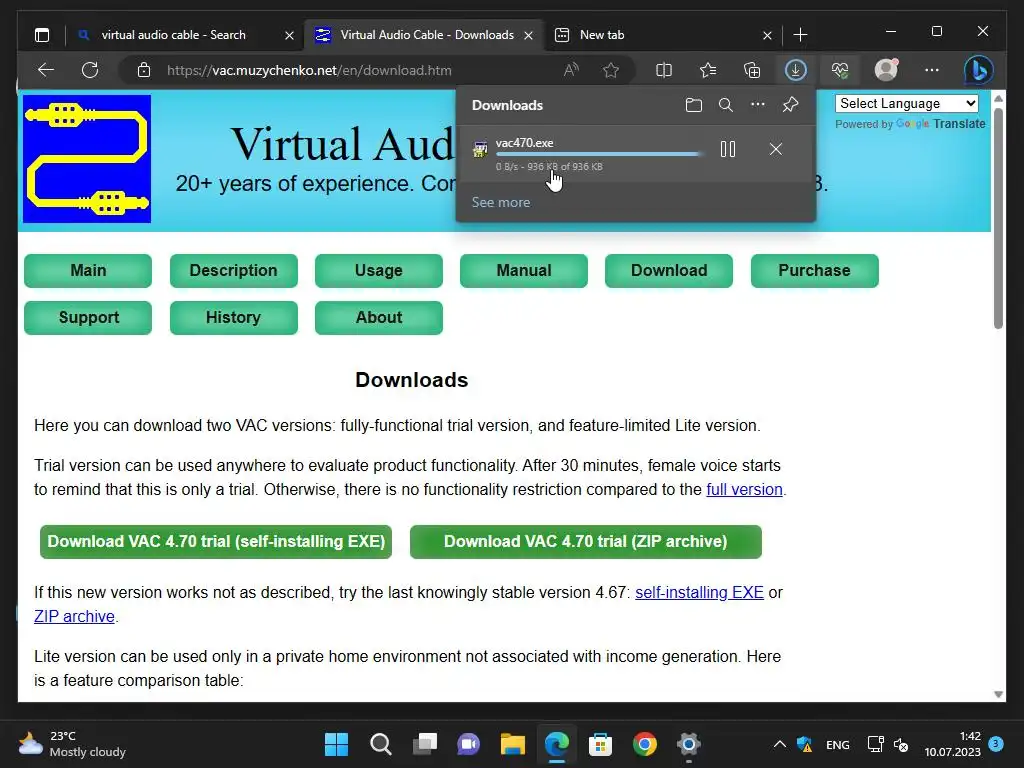Open split screen icon in toolbar

[x=664, y=70]
